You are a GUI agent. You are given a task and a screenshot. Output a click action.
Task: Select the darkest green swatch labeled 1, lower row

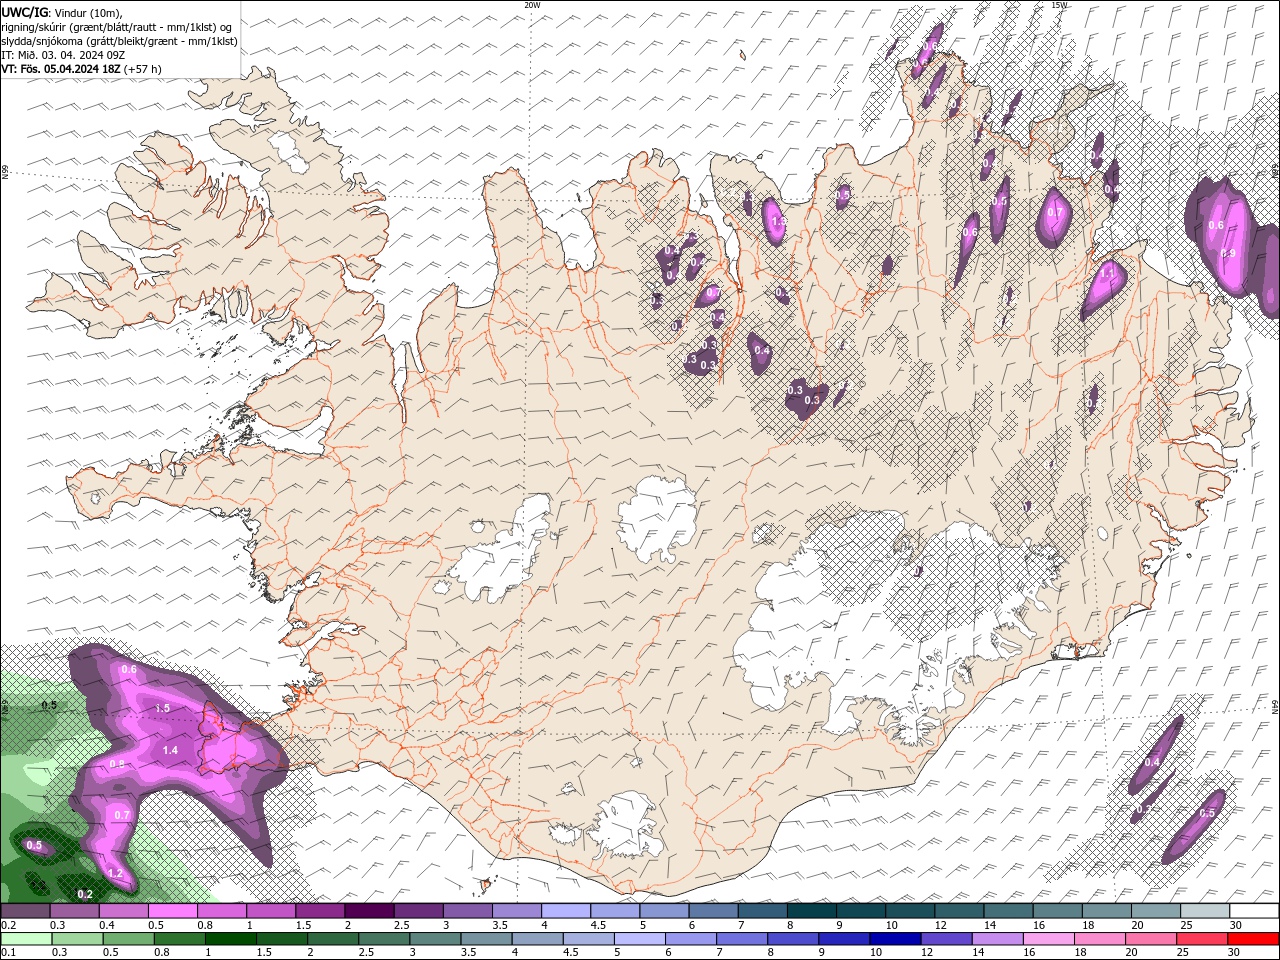click(x=230, y=939)
